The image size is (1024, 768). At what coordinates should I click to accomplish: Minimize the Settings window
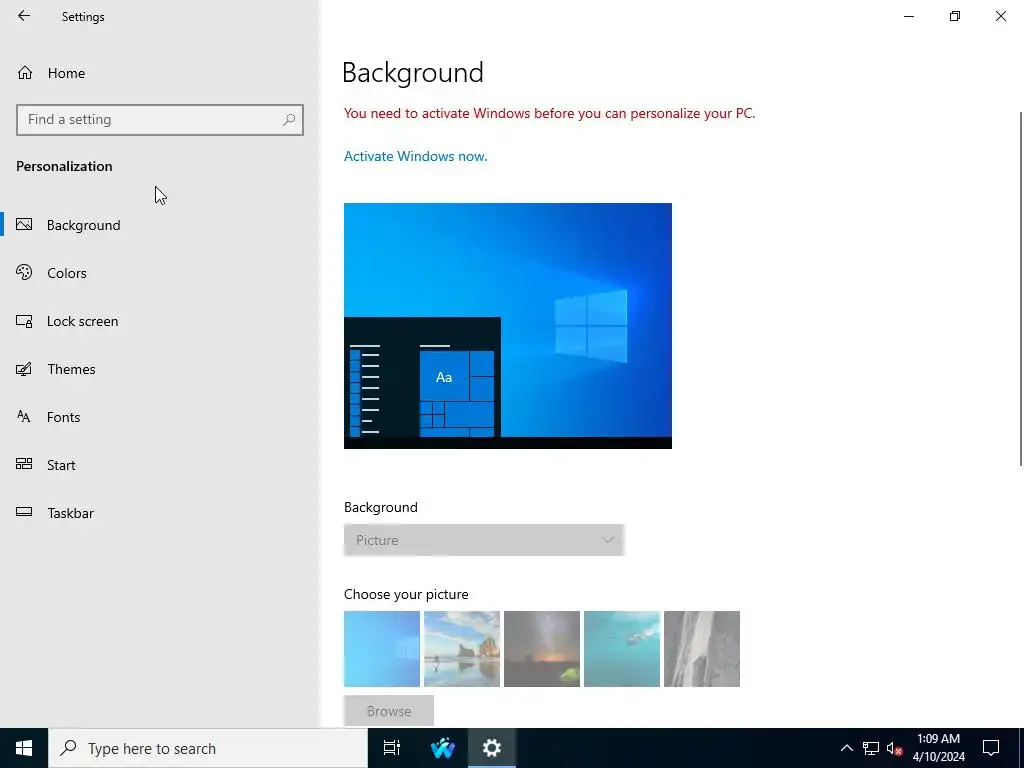tap(908, 16)
